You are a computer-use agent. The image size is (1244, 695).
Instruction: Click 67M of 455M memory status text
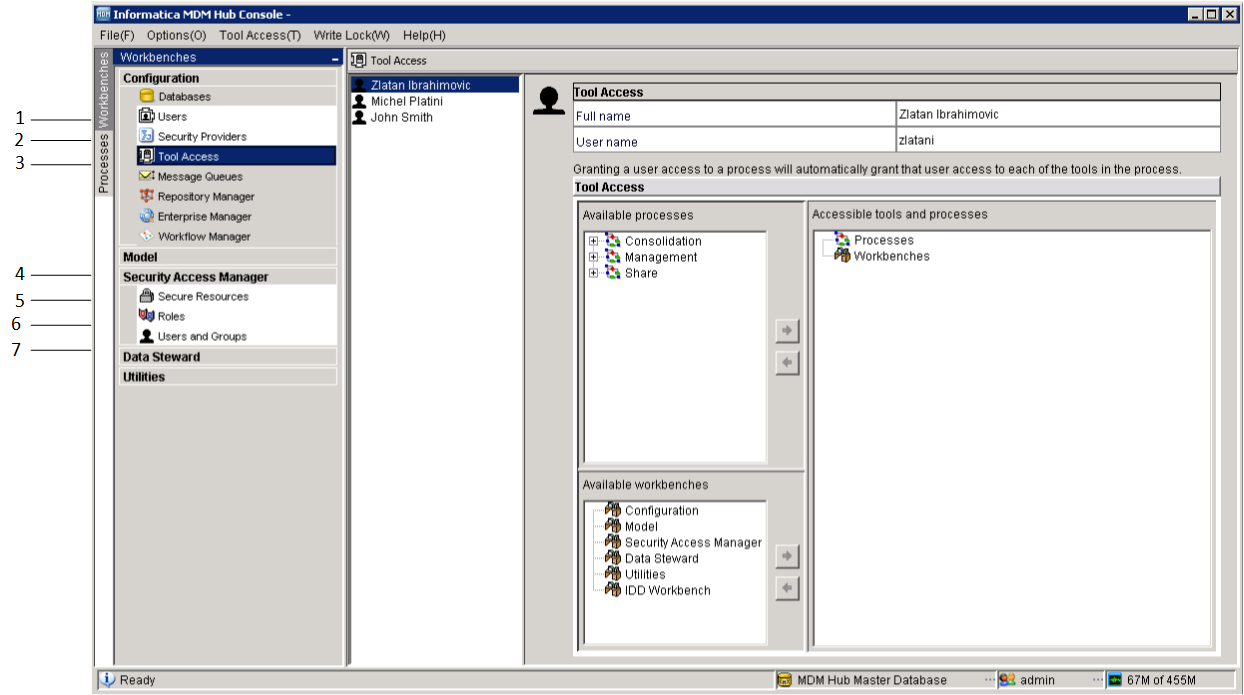coord(1161,680)
